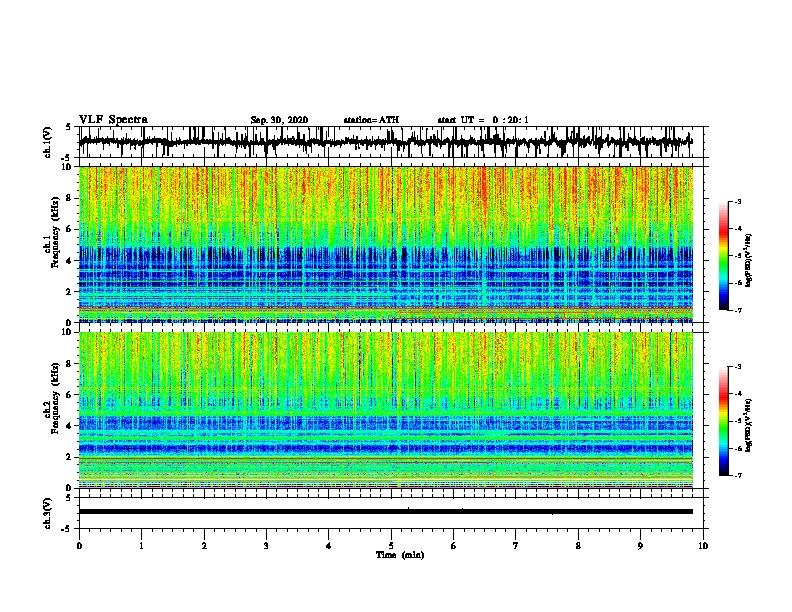Click the 6 kHz tick on ch.1 frequency axis

[70, 229]
